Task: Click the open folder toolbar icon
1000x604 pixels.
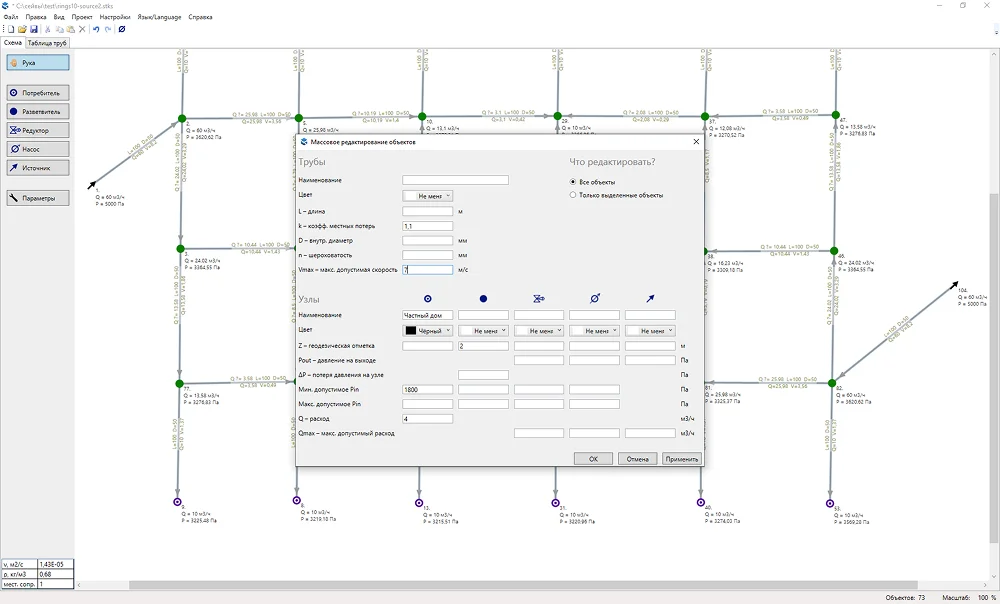Action: 22,30
